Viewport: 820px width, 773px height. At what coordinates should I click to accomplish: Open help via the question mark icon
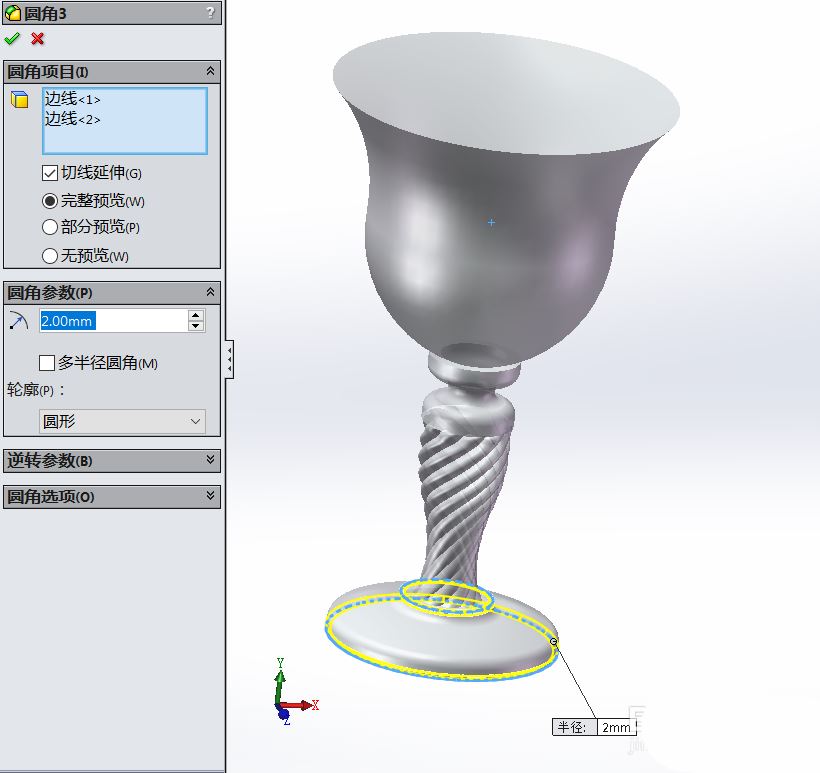coord(210,12)
